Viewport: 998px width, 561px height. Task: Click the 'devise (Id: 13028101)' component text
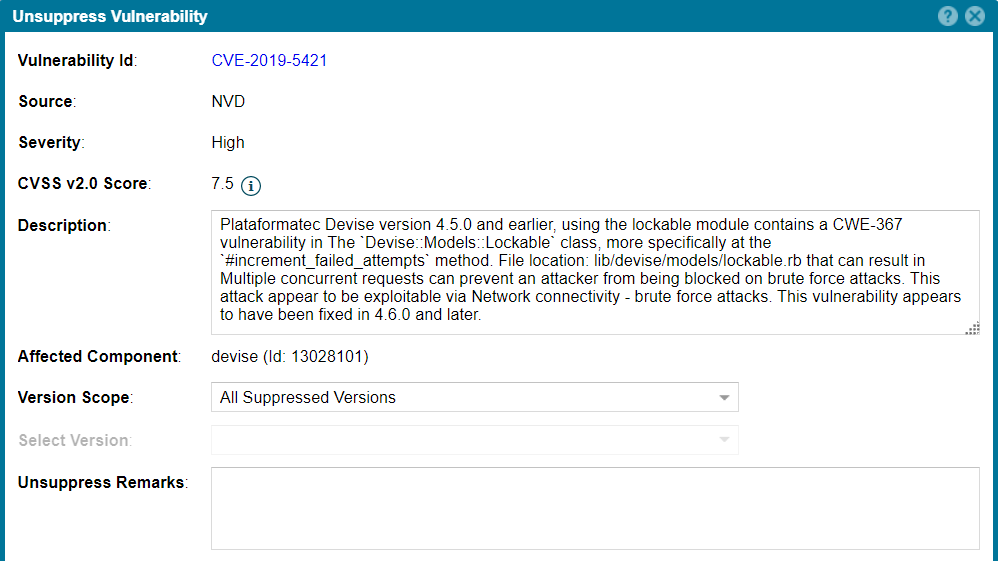pyautogui.click(x=290, y=357)
